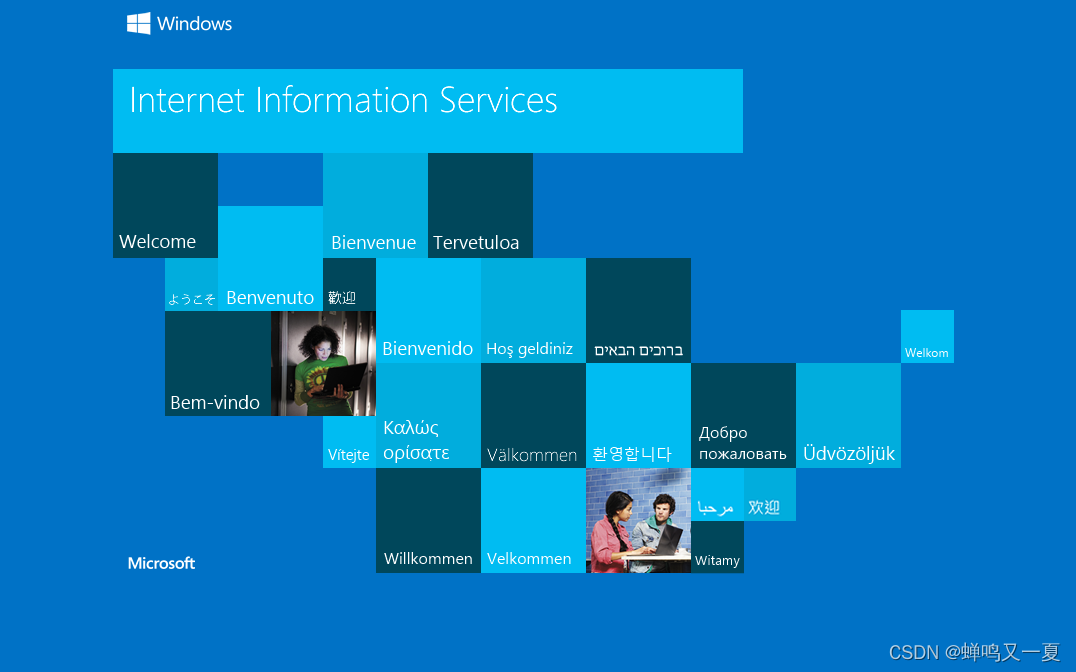Click the Tervetuloa tile
This screenshot has width=1076, height=672.
pos(480,205)
